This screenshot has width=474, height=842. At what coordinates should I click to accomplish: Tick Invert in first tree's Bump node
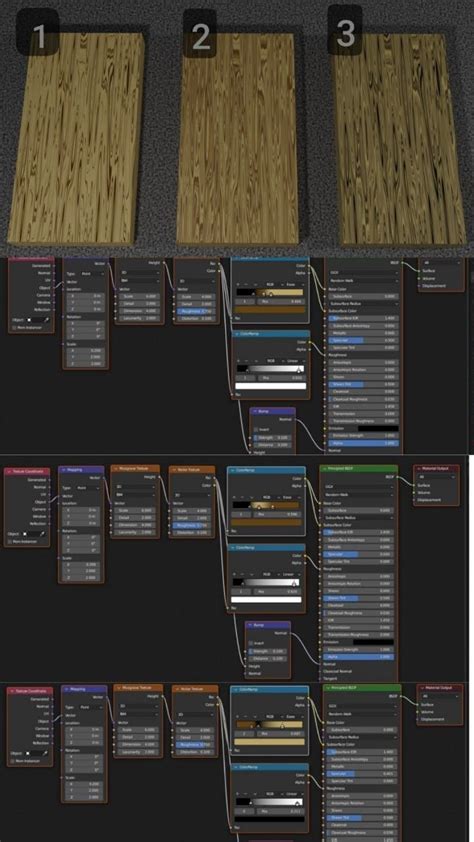tap(256, 430)
